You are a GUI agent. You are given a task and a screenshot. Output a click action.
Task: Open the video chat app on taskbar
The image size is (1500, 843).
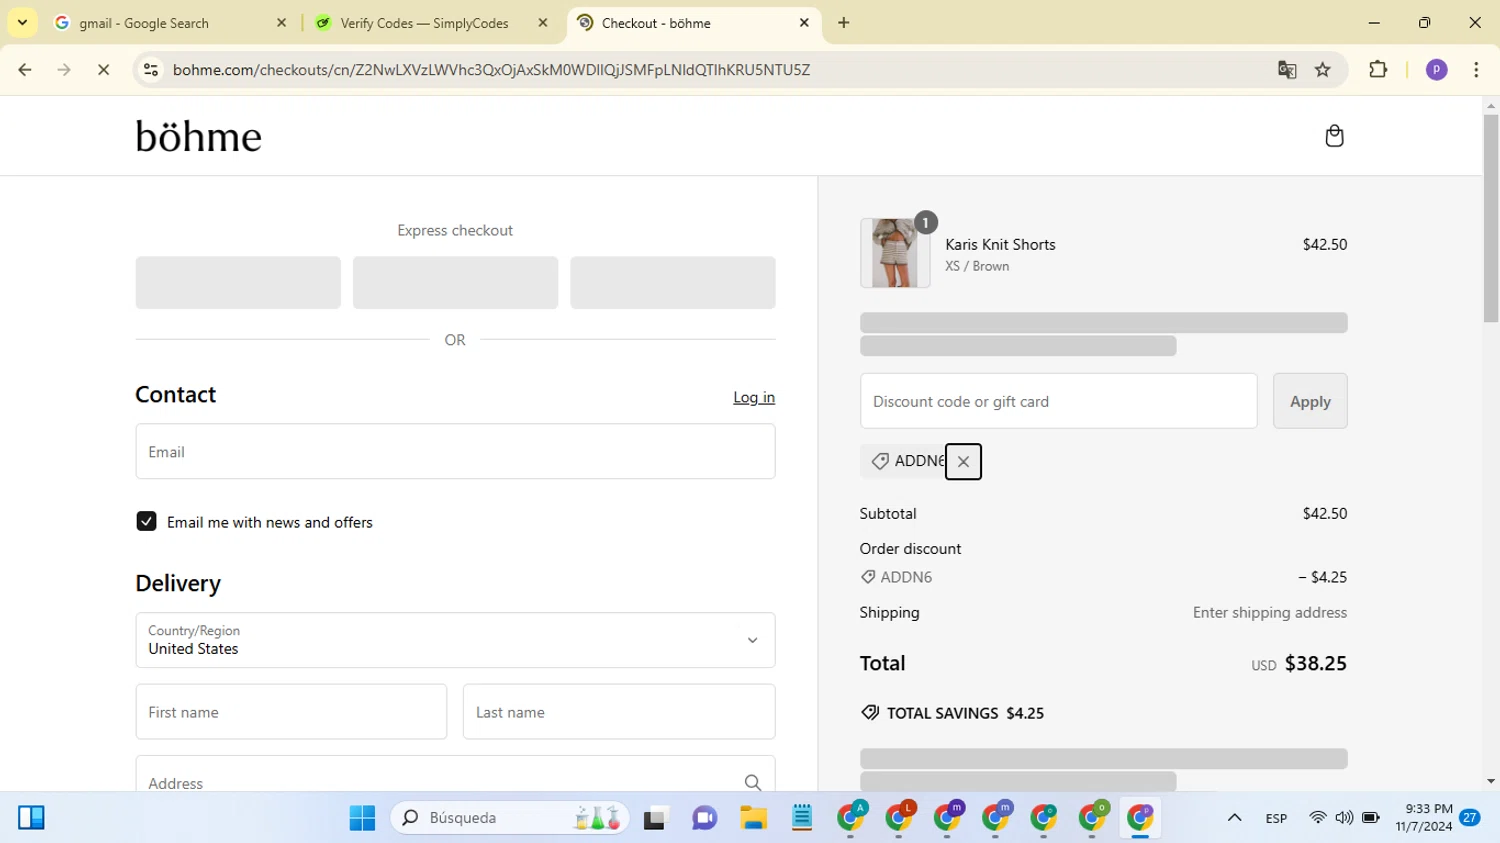(x=704, y=818)
